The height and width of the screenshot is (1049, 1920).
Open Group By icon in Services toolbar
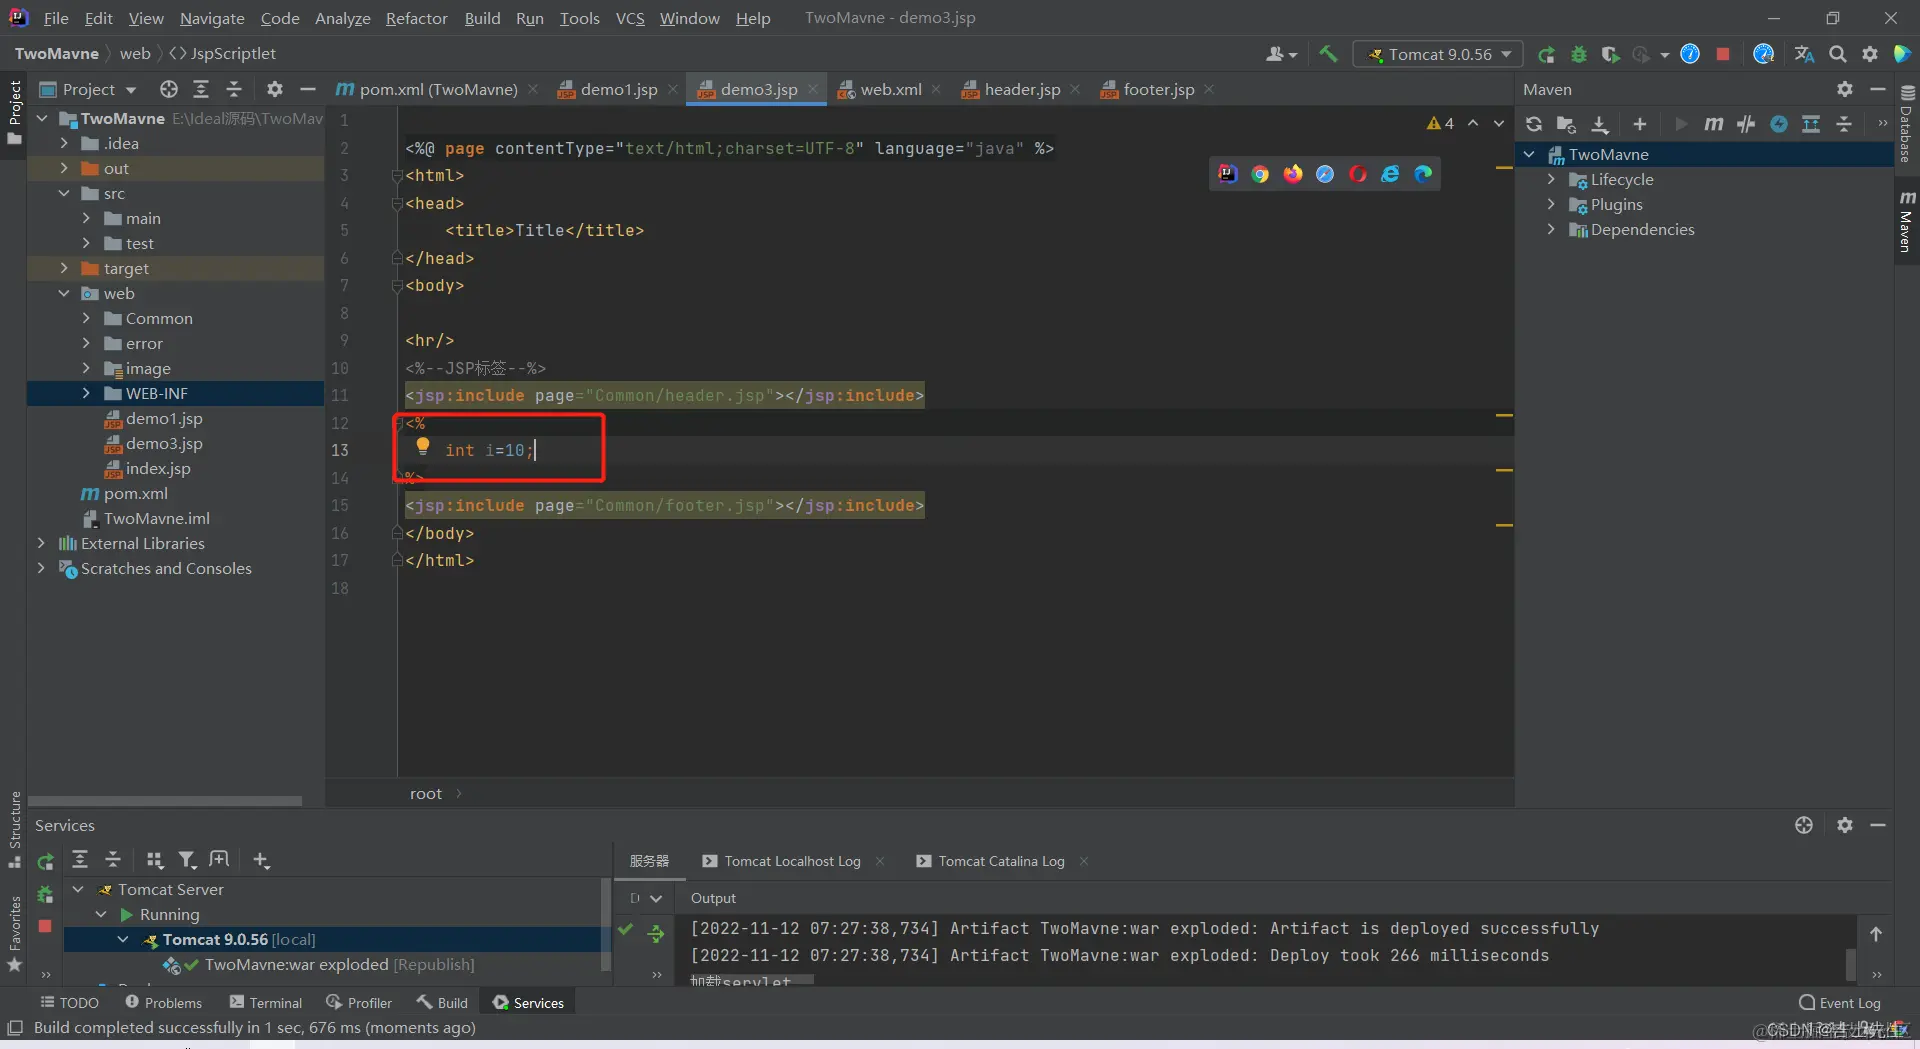point(154,860)
